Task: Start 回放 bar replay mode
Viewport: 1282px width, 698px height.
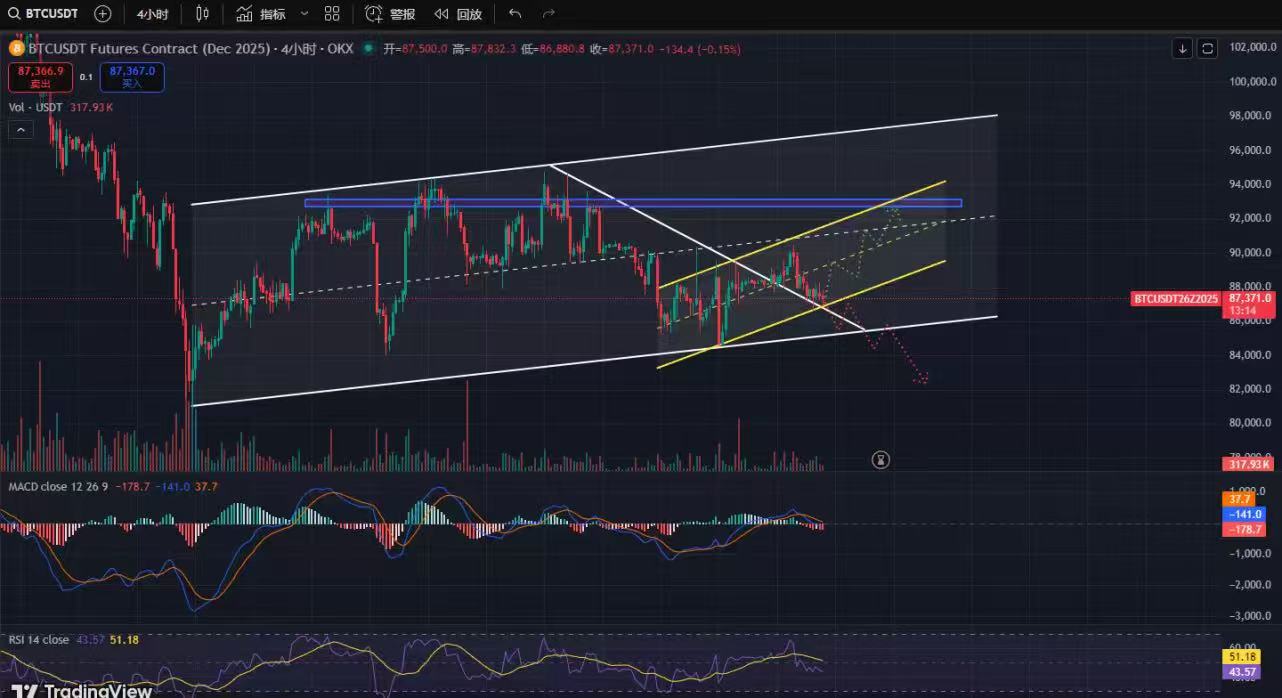Action: (458, 14)
